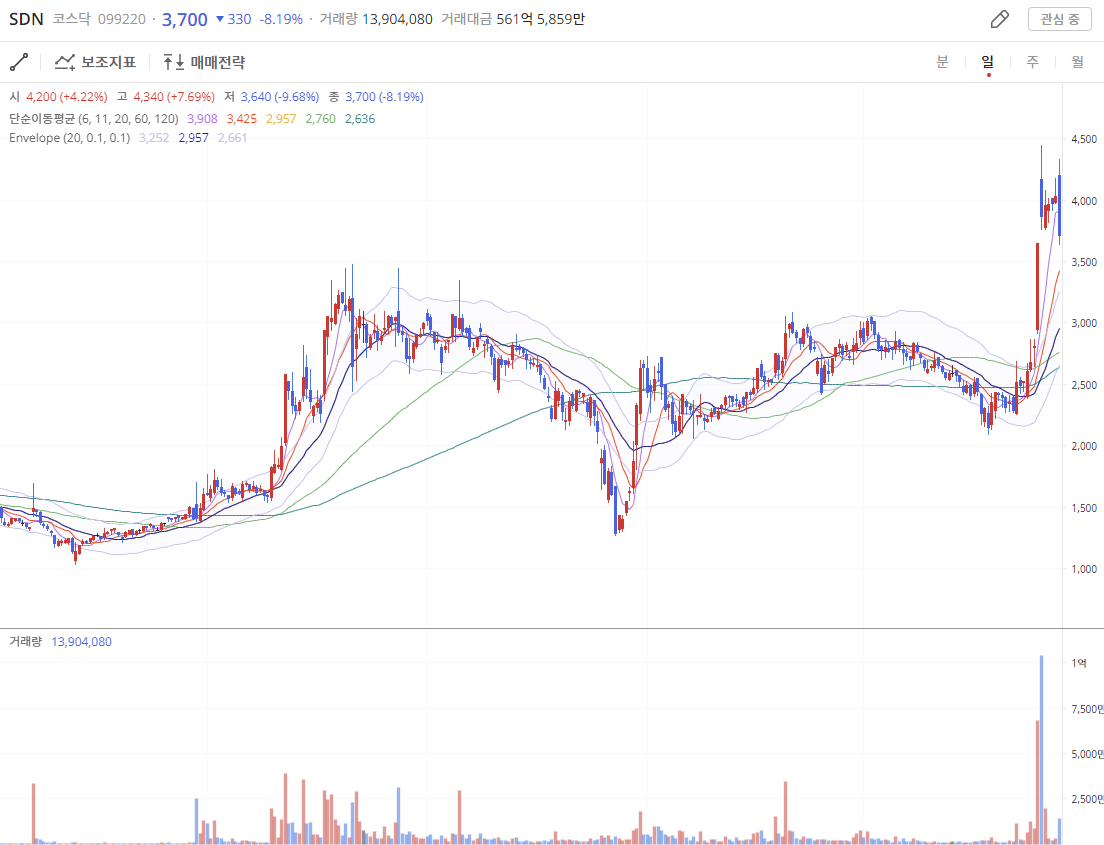Select the 일 daily chart tab

(987, 62)
